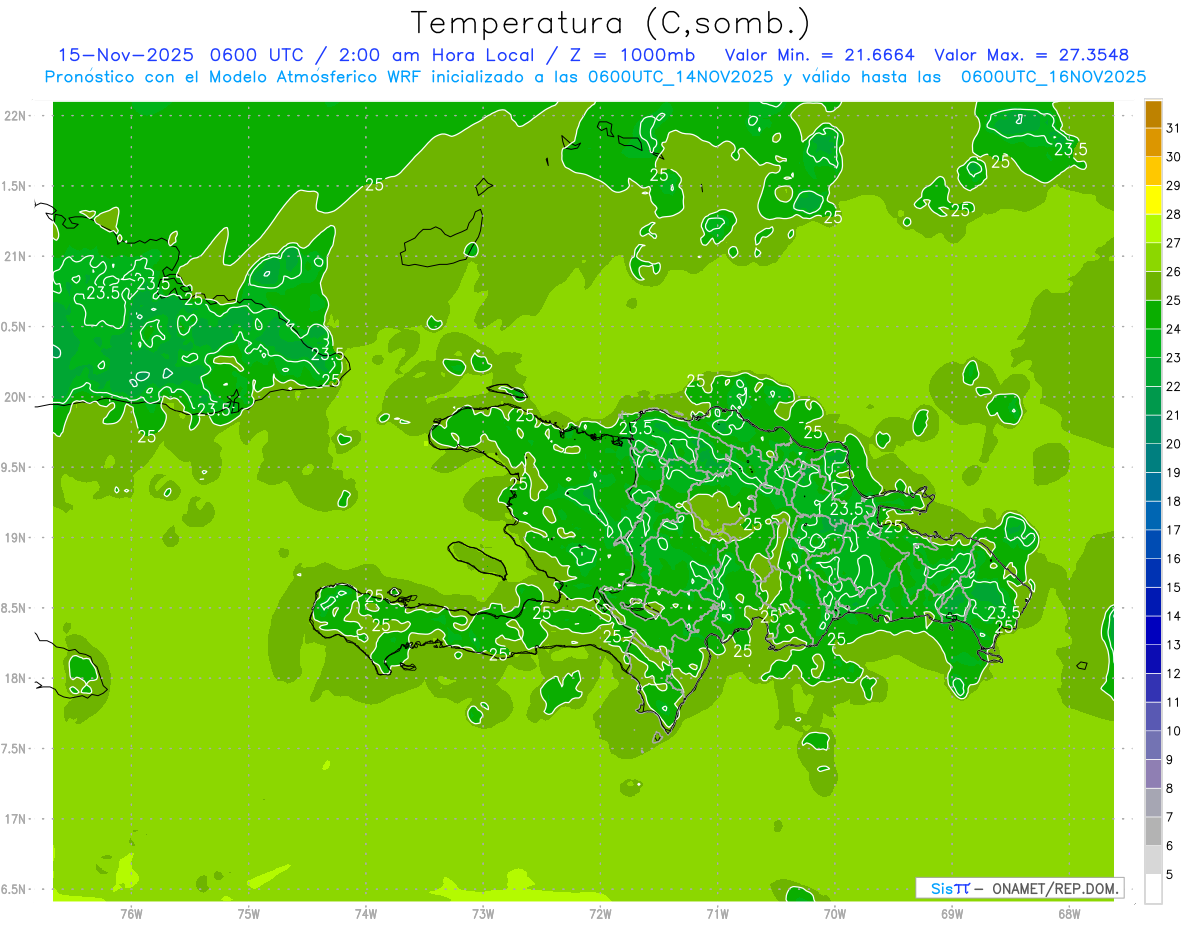Click the "75W" longitude axis label
The width and height of the screenshot is (1200, 927).
249,914
